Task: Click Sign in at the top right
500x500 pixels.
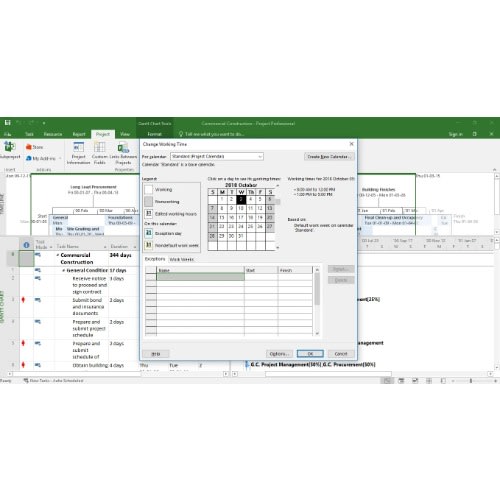Action: (455, 134)
